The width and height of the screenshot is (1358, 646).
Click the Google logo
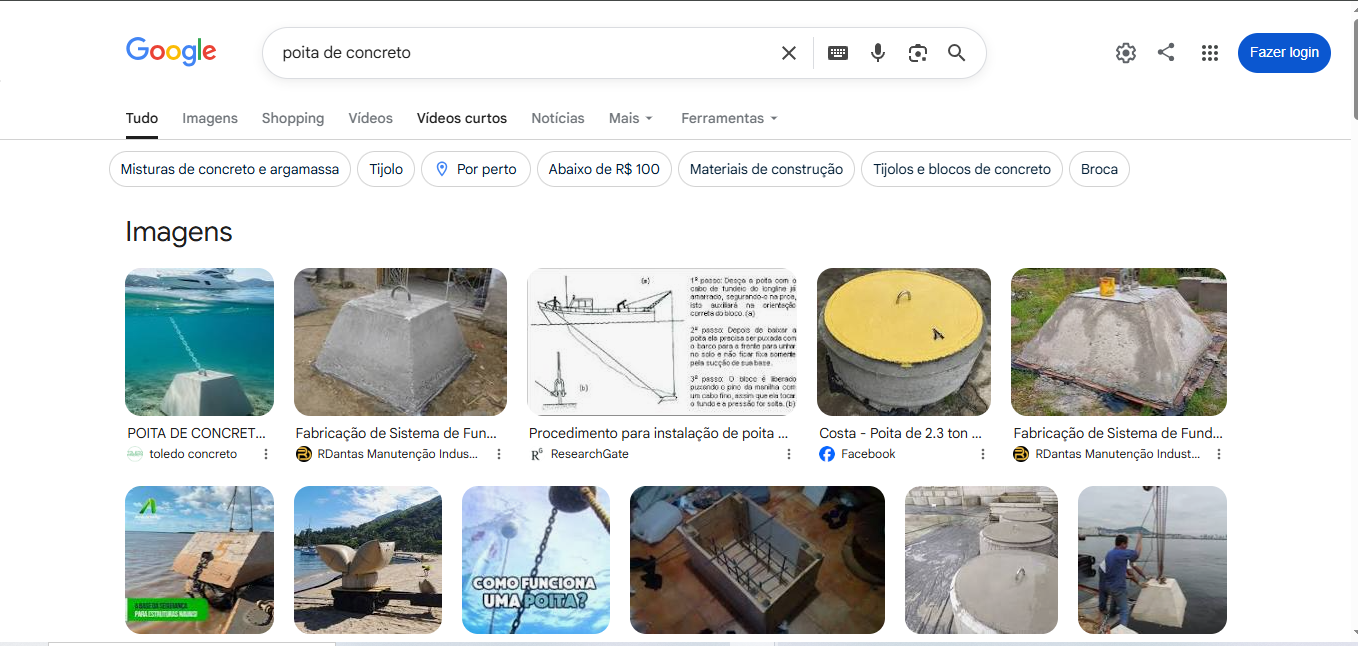click(x=171, y=52)
